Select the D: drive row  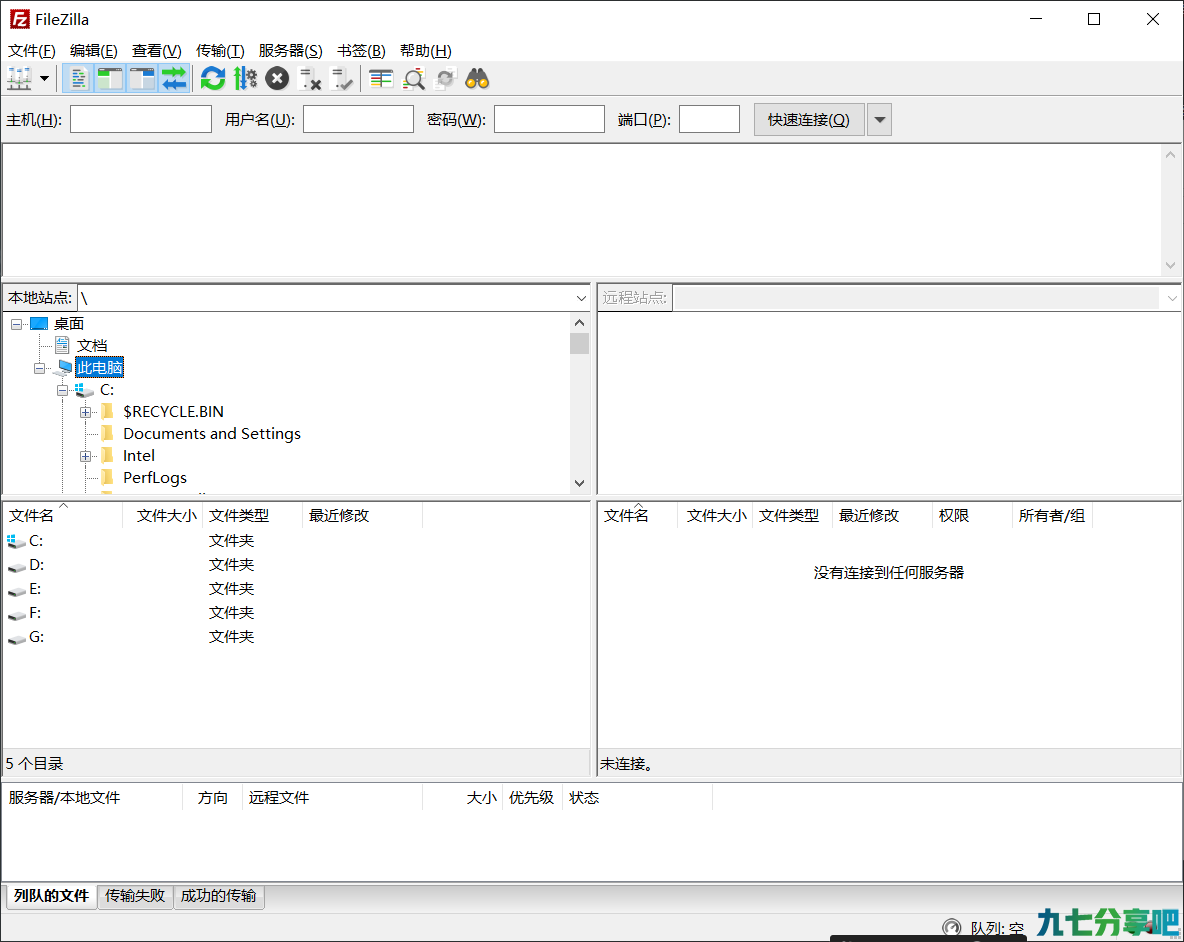[x=296, y=565]
